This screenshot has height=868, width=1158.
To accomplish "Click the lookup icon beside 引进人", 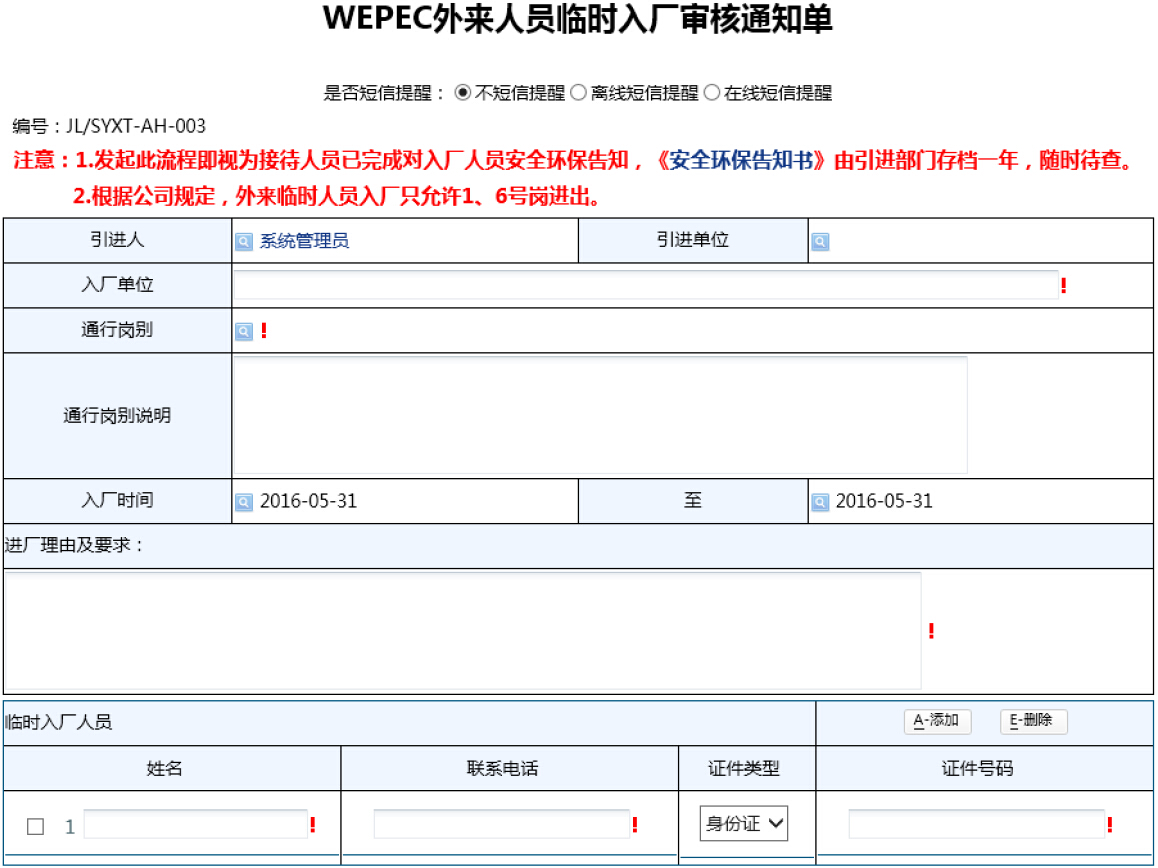I will (x=244, y=242).
